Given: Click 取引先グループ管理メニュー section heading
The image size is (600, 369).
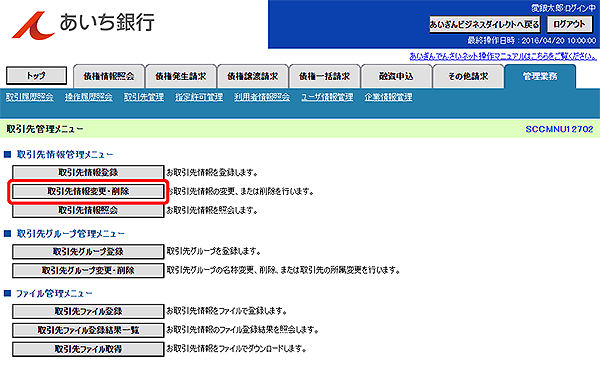Looking at the screenshot, I should point(70,233).
